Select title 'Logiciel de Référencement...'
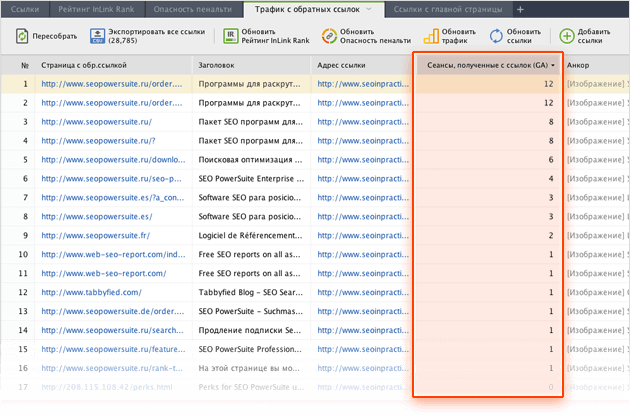630x416 pixels. (250, 236)
